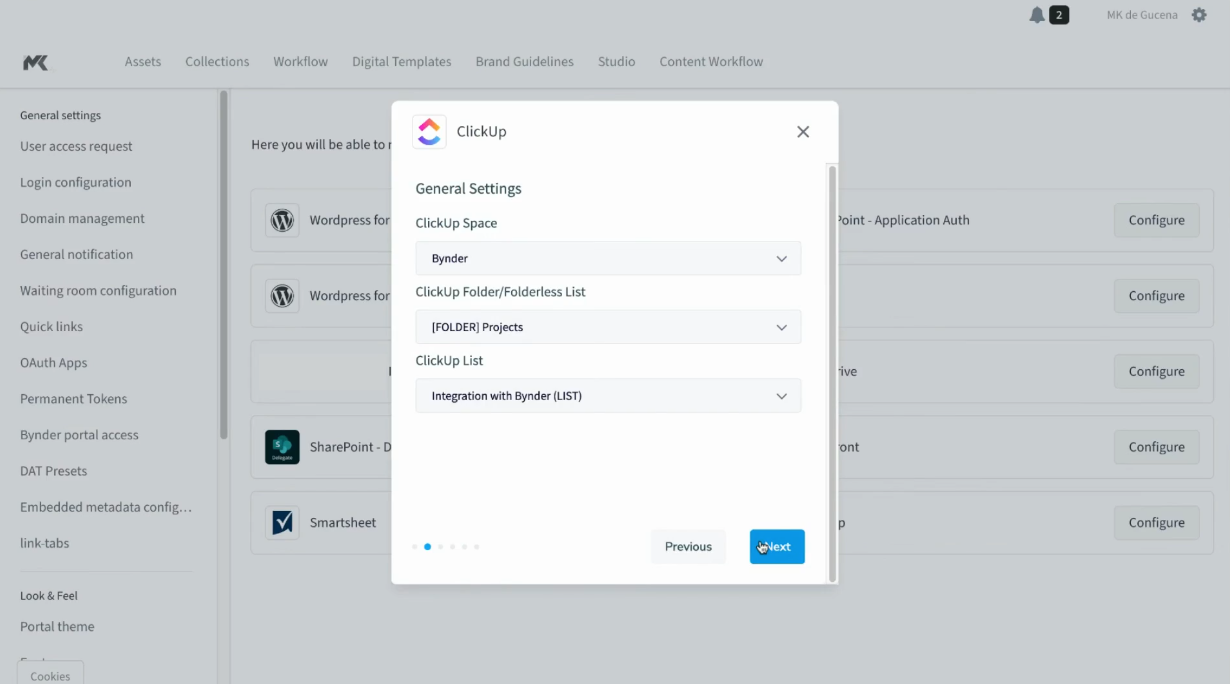Viewport: 1230px width, 684px height.
Task: Click the MK logo in header
Action: (35, 62)
